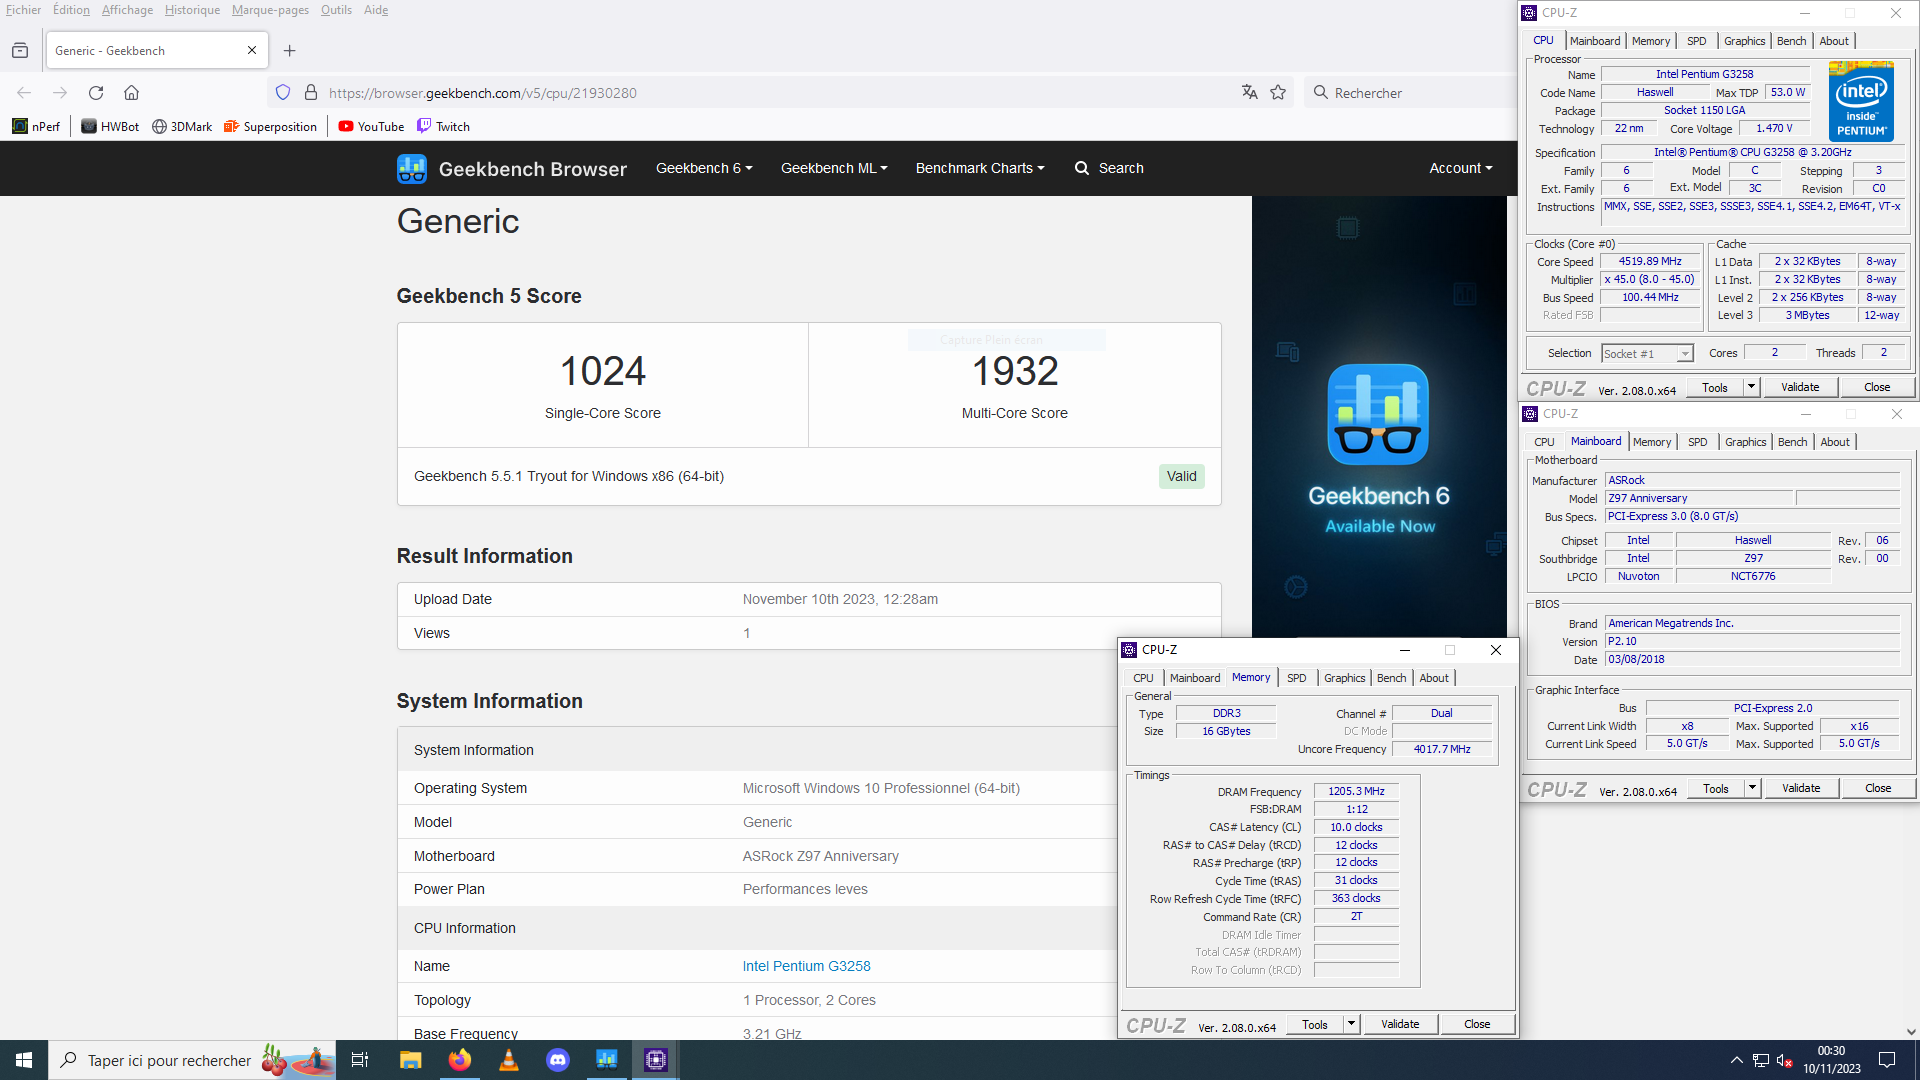Open the 3DMark bookmark

tap(182, 127)
